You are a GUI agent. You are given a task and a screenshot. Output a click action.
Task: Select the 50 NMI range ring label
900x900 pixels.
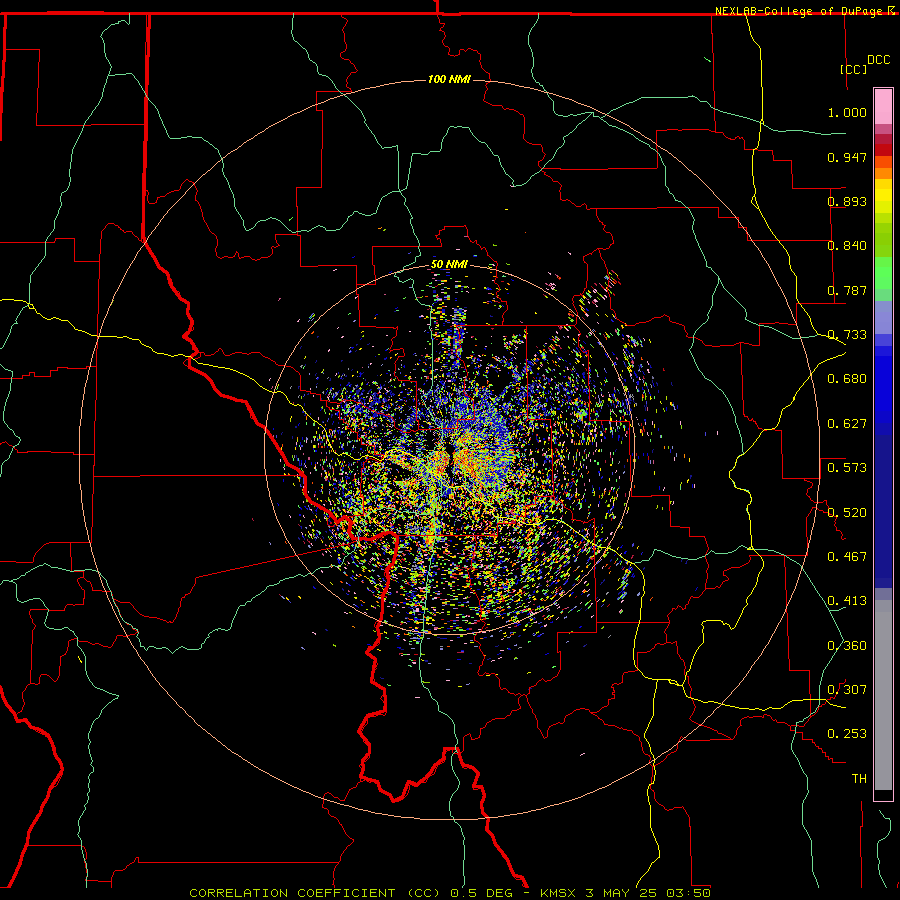[x=449, y=264]
